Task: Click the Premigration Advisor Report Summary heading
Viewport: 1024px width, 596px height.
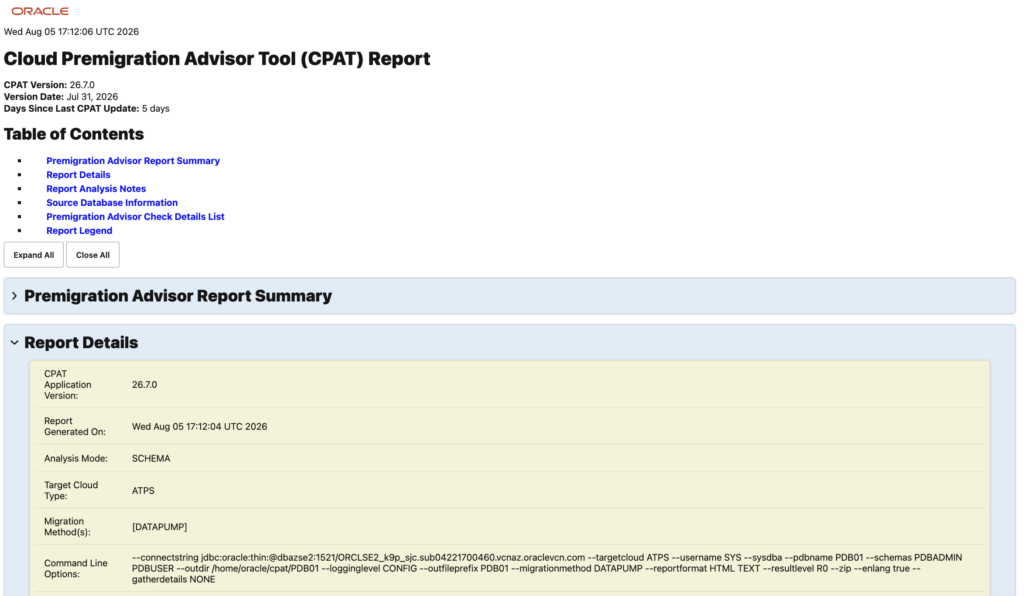Action: [x=178, y=296]
